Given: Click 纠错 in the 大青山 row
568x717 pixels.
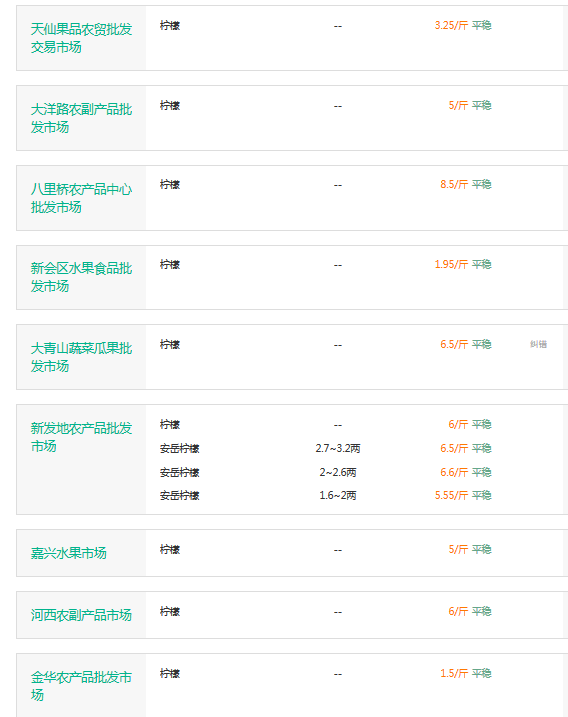Looking at the screenshot, I should pos(538,344).
